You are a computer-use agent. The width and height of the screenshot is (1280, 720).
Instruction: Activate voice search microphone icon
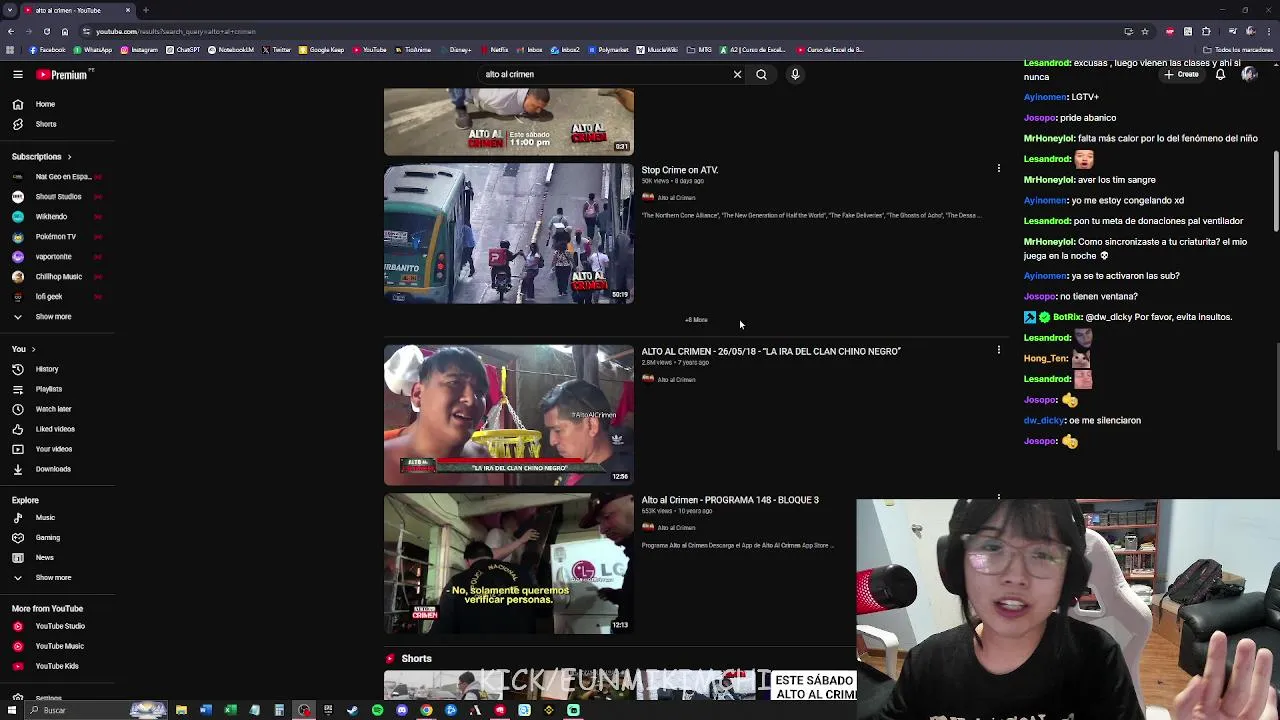tap(795, 74)
